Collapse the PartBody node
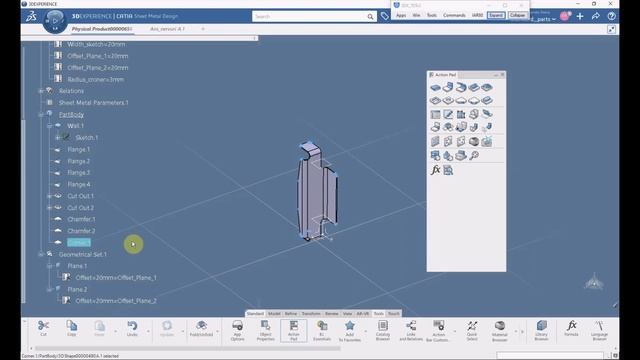 point(41,115)
